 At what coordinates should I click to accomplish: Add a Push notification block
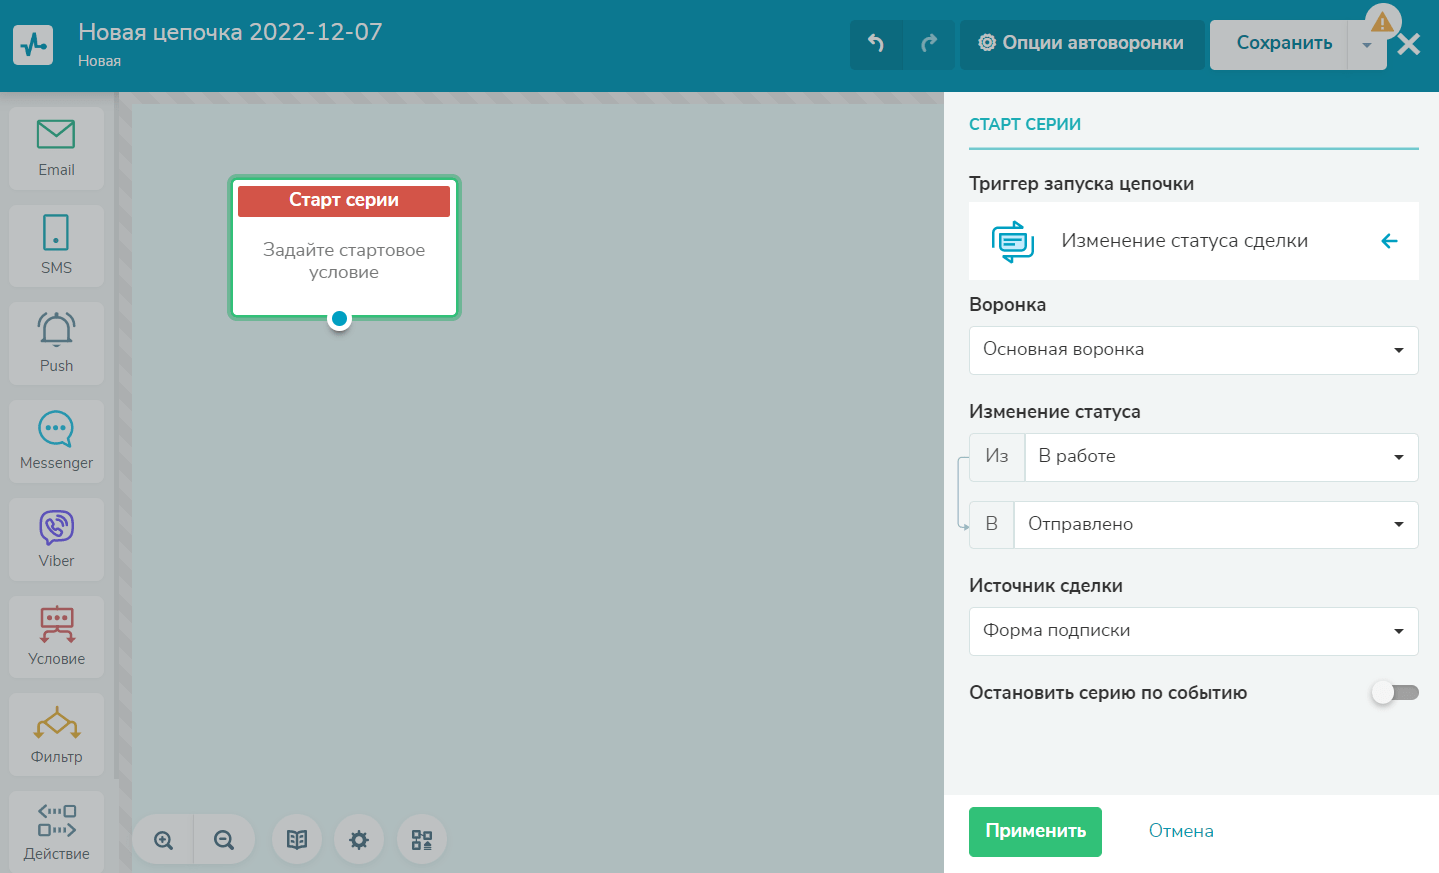56,344
